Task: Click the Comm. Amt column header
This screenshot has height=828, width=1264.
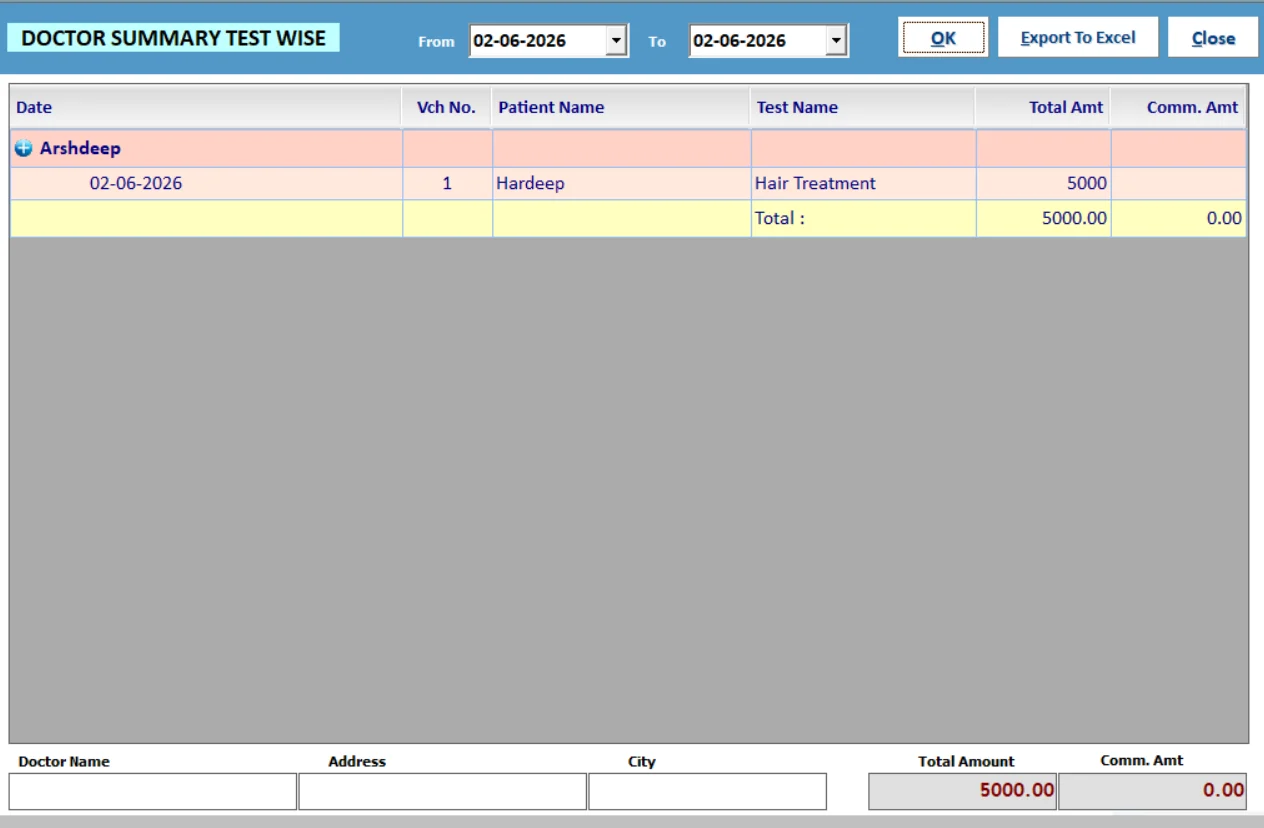Action: tap(1178, 107)
